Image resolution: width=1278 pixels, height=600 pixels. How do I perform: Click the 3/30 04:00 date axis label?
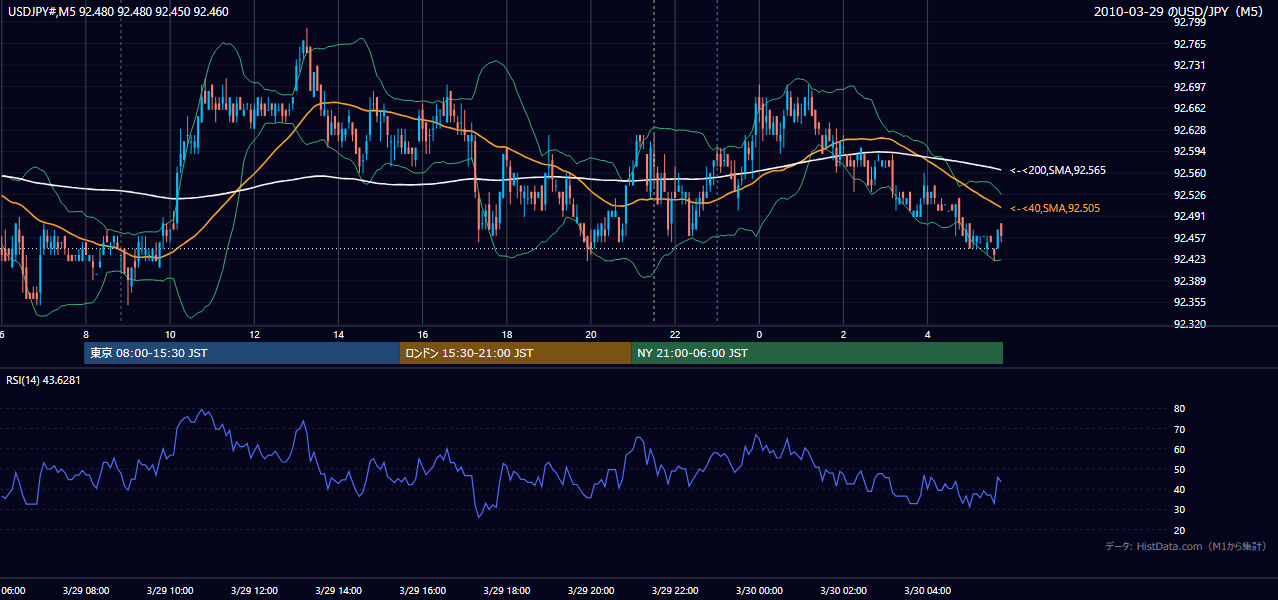(927, 590)
